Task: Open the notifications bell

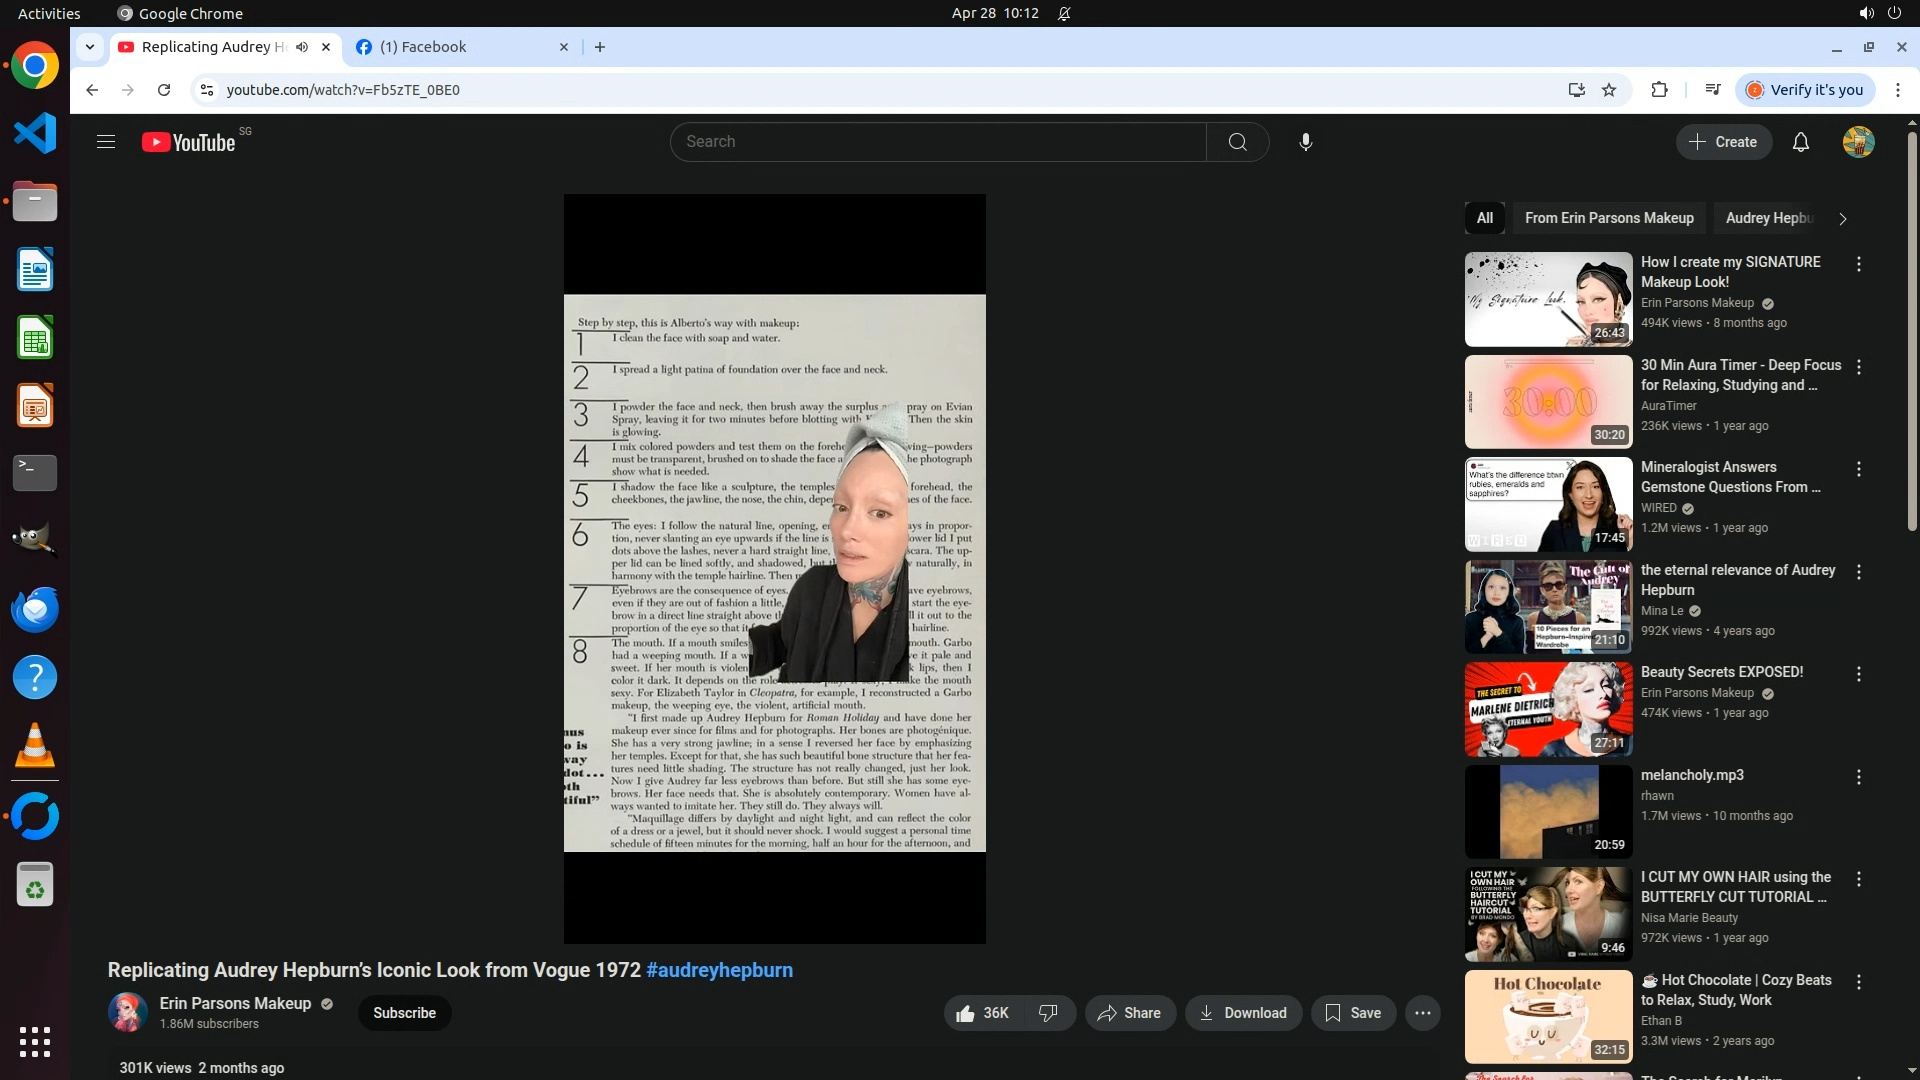Action: click(x=1800, y=142)
